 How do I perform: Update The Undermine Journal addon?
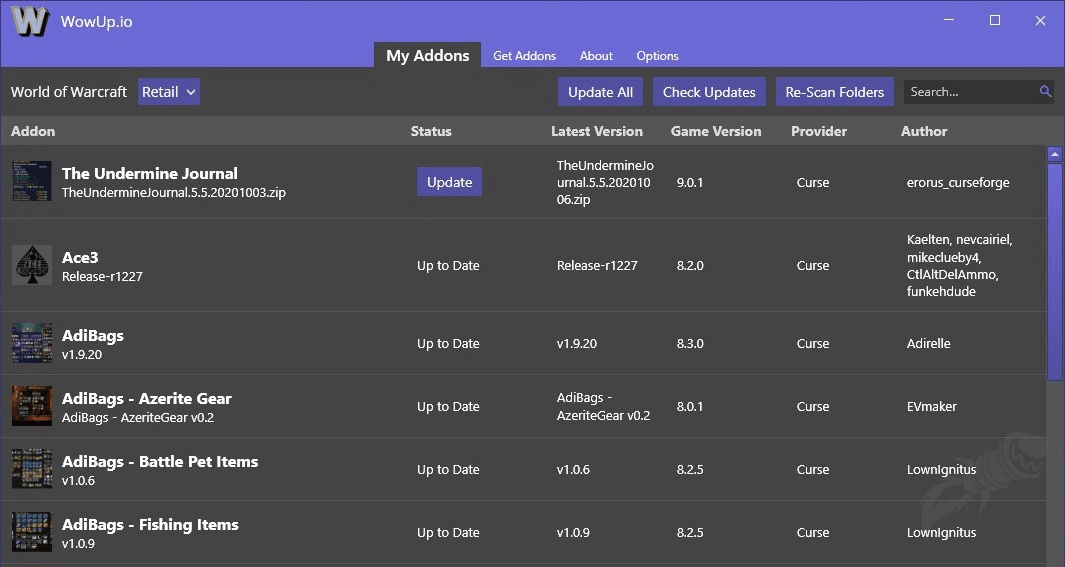(449, 182)
